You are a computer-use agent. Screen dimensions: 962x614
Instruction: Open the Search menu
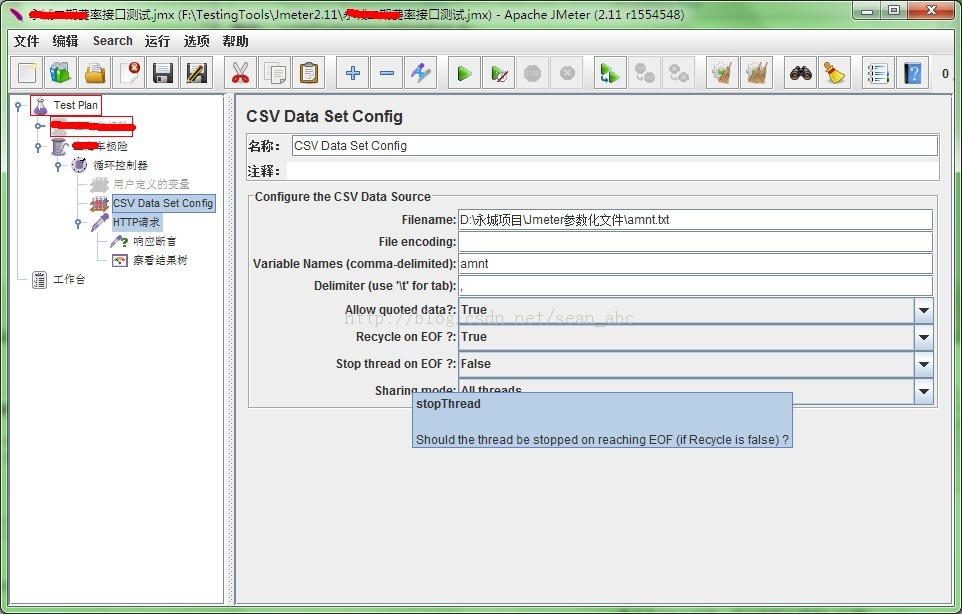pos(112,41)
